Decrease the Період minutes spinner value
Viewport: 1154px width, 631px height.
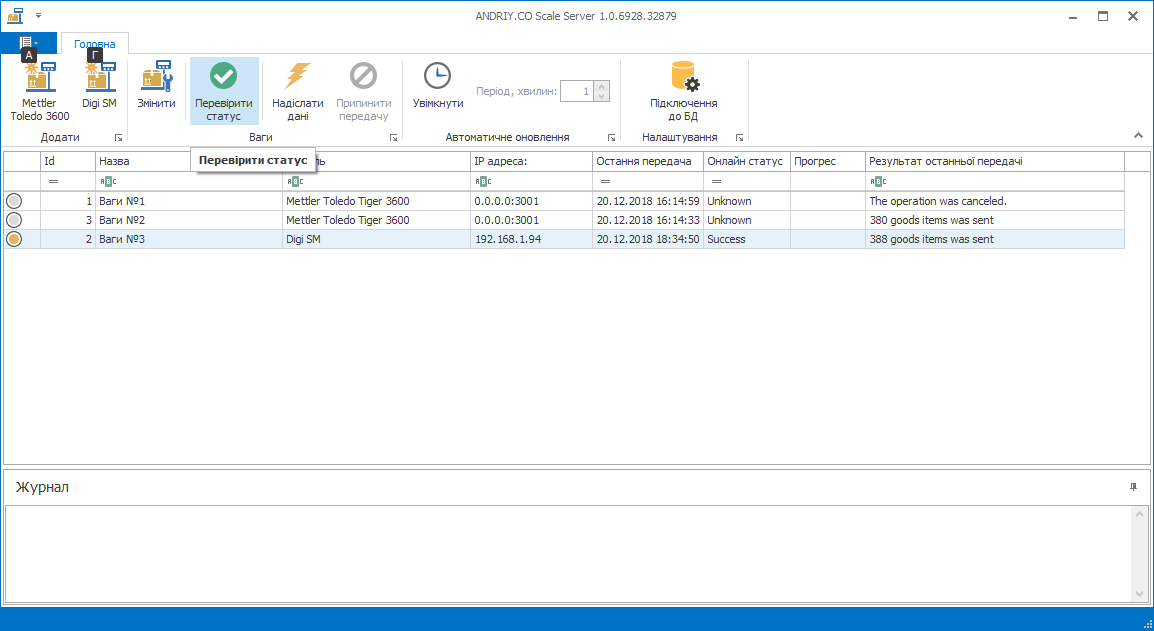[x=602, y=96]
